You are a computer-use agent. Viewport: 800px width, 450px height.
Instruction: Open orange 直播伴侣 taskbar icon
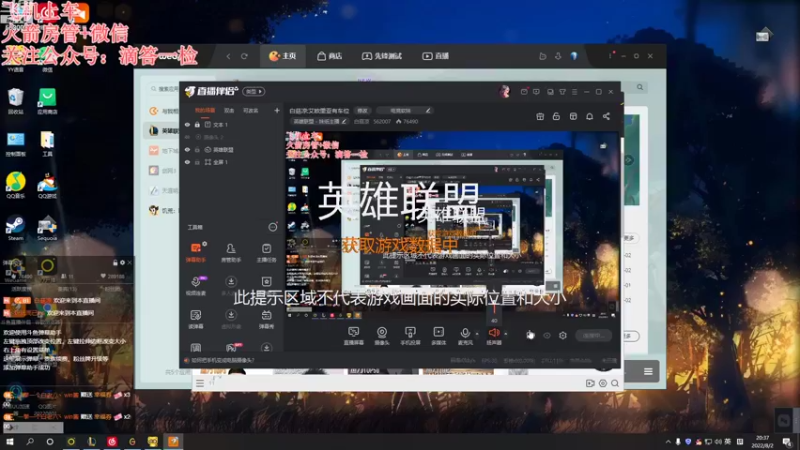[x=173, y=441]
